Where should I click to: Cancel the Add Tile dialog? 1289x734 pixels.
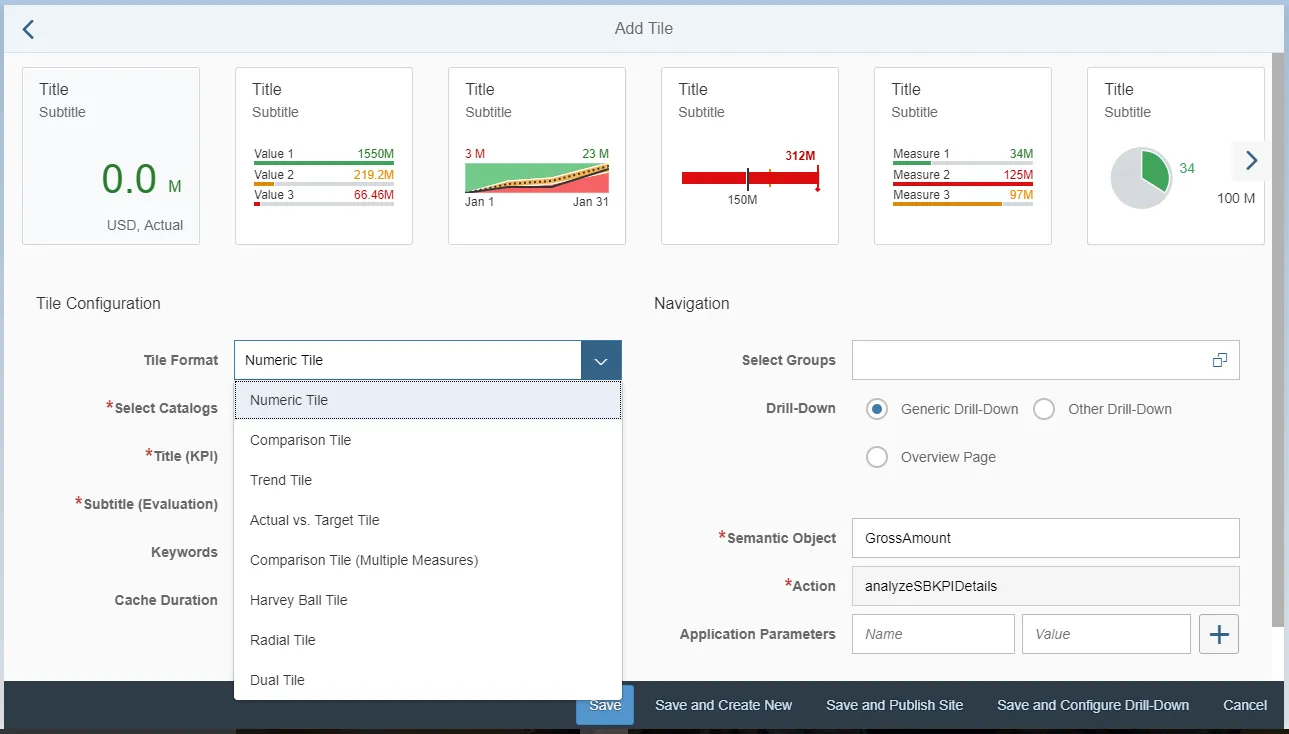[x=1244, y=705]
